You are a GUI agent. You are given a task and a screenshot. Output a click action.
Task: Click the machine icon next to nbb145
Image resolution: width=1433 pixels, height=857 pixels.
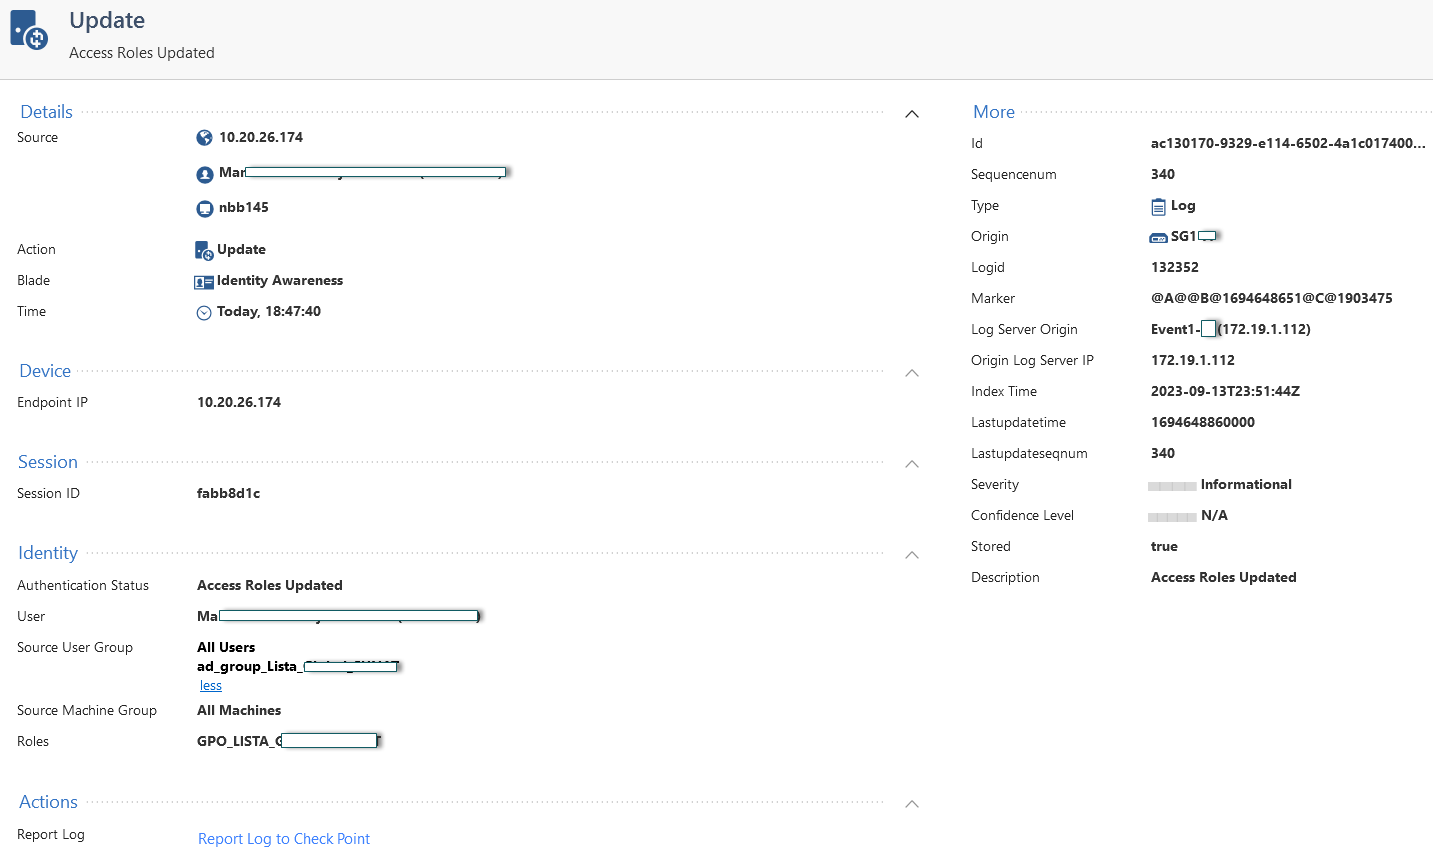point(204,207)
